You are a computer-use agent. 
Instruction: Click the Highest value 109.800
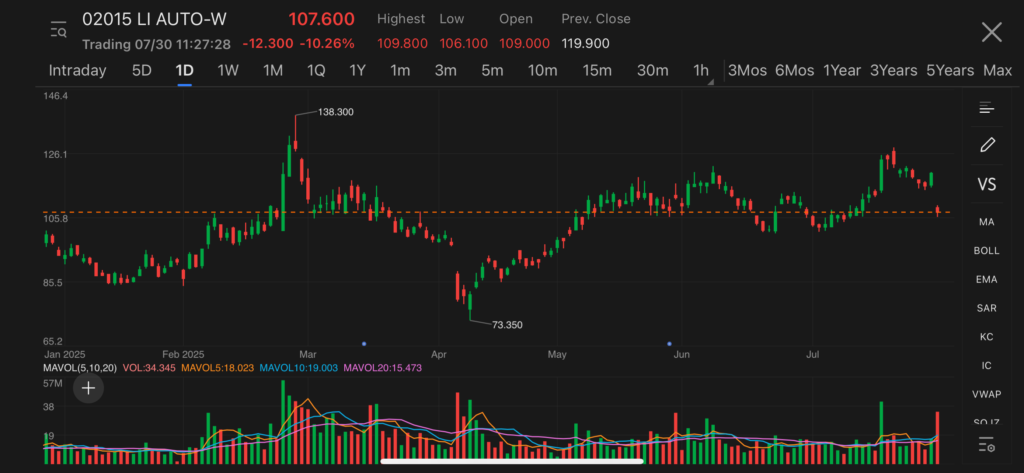pos(402,44)
